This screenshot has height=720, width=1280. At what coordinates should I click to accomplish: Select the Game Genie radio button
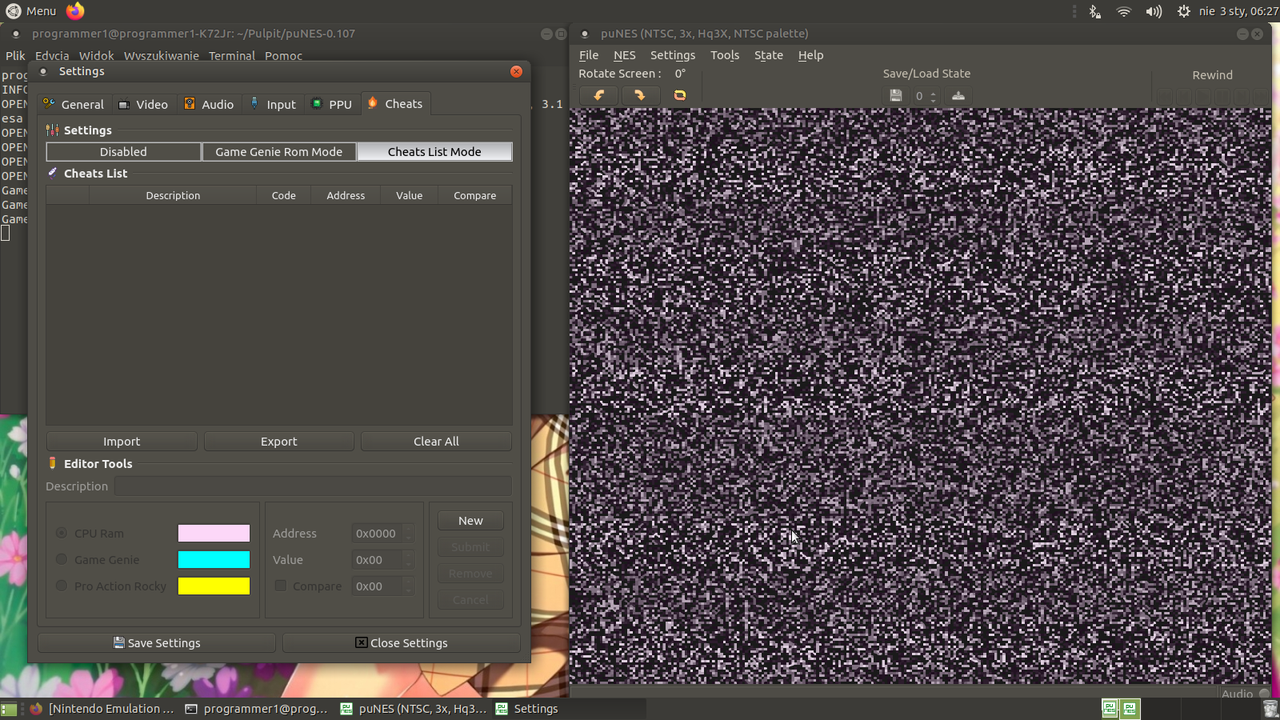62,559
